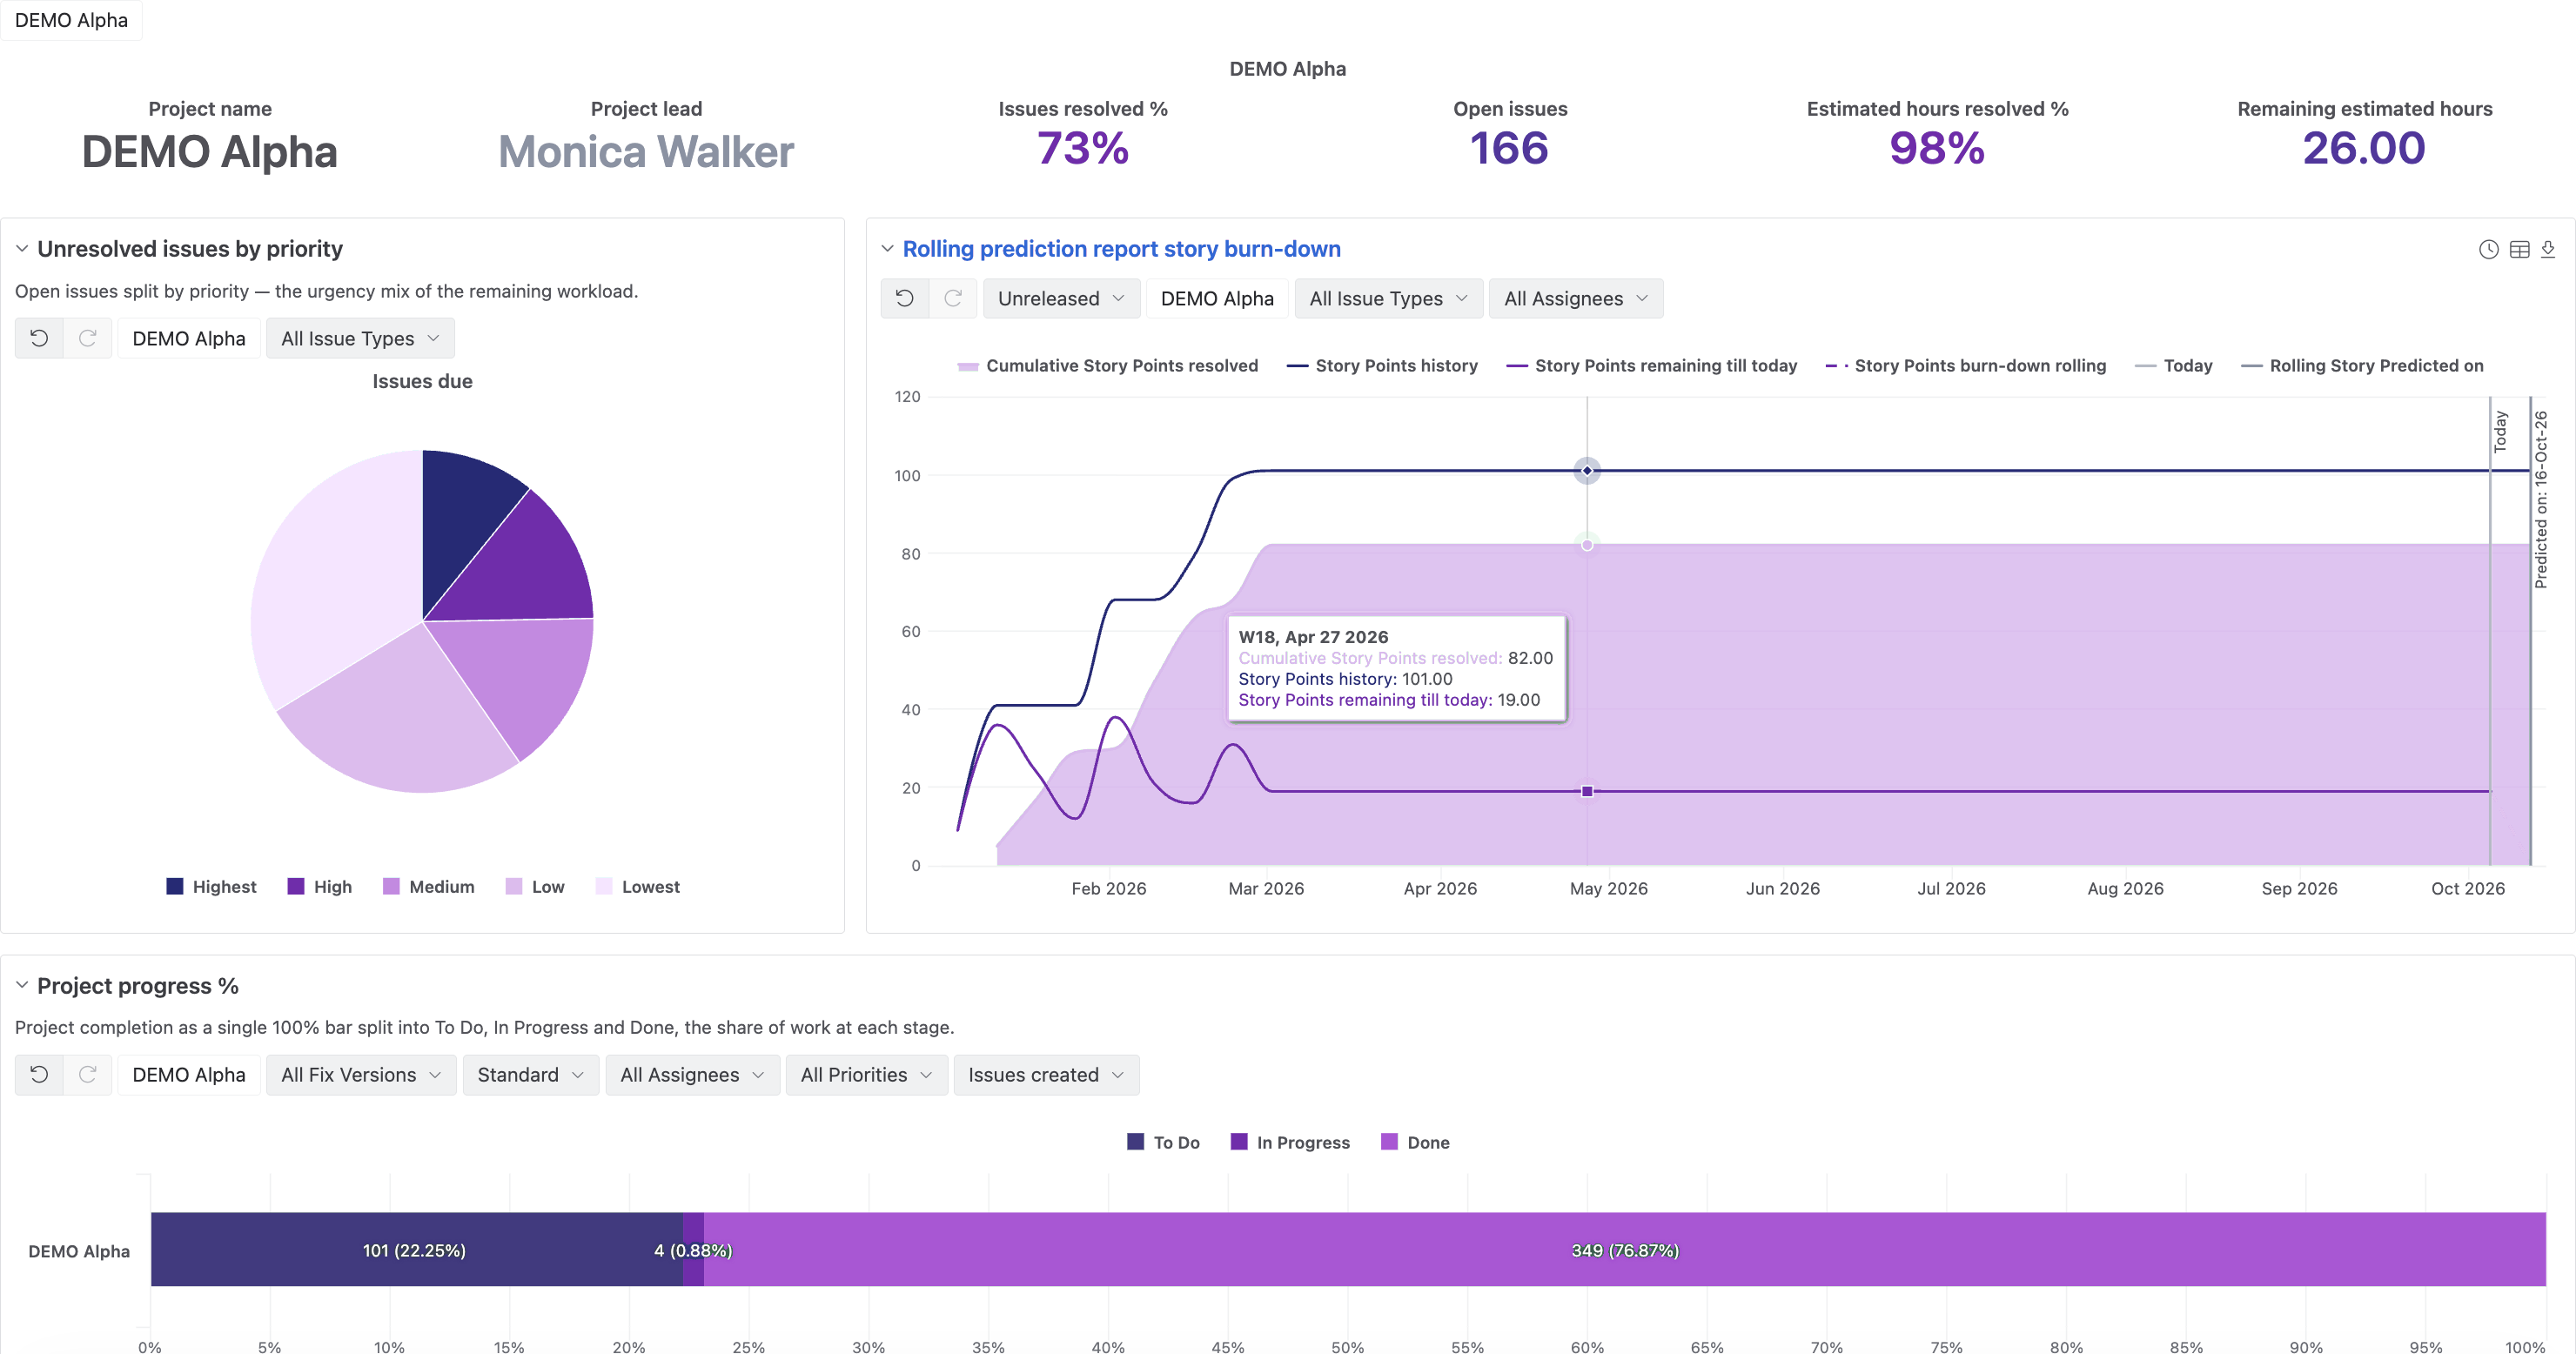Click the 73% Issues resolved value
The height and width of the screenshot is (1354, 2576).
(1082, 148)
